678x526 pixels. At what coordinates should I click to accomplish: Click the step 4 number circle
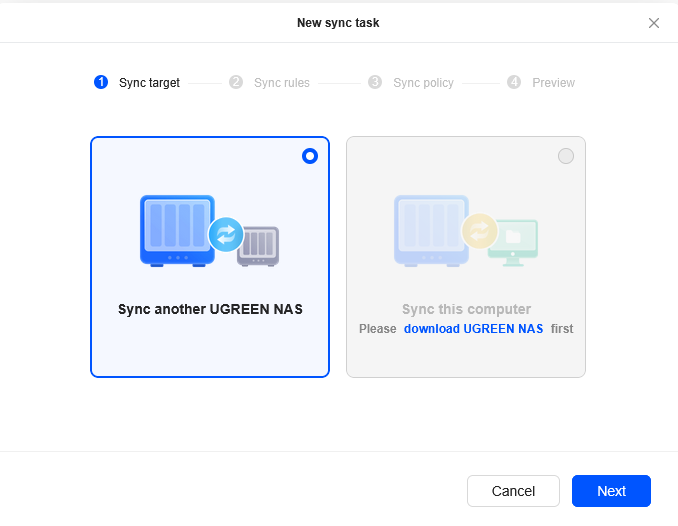[x=514, y=82]
